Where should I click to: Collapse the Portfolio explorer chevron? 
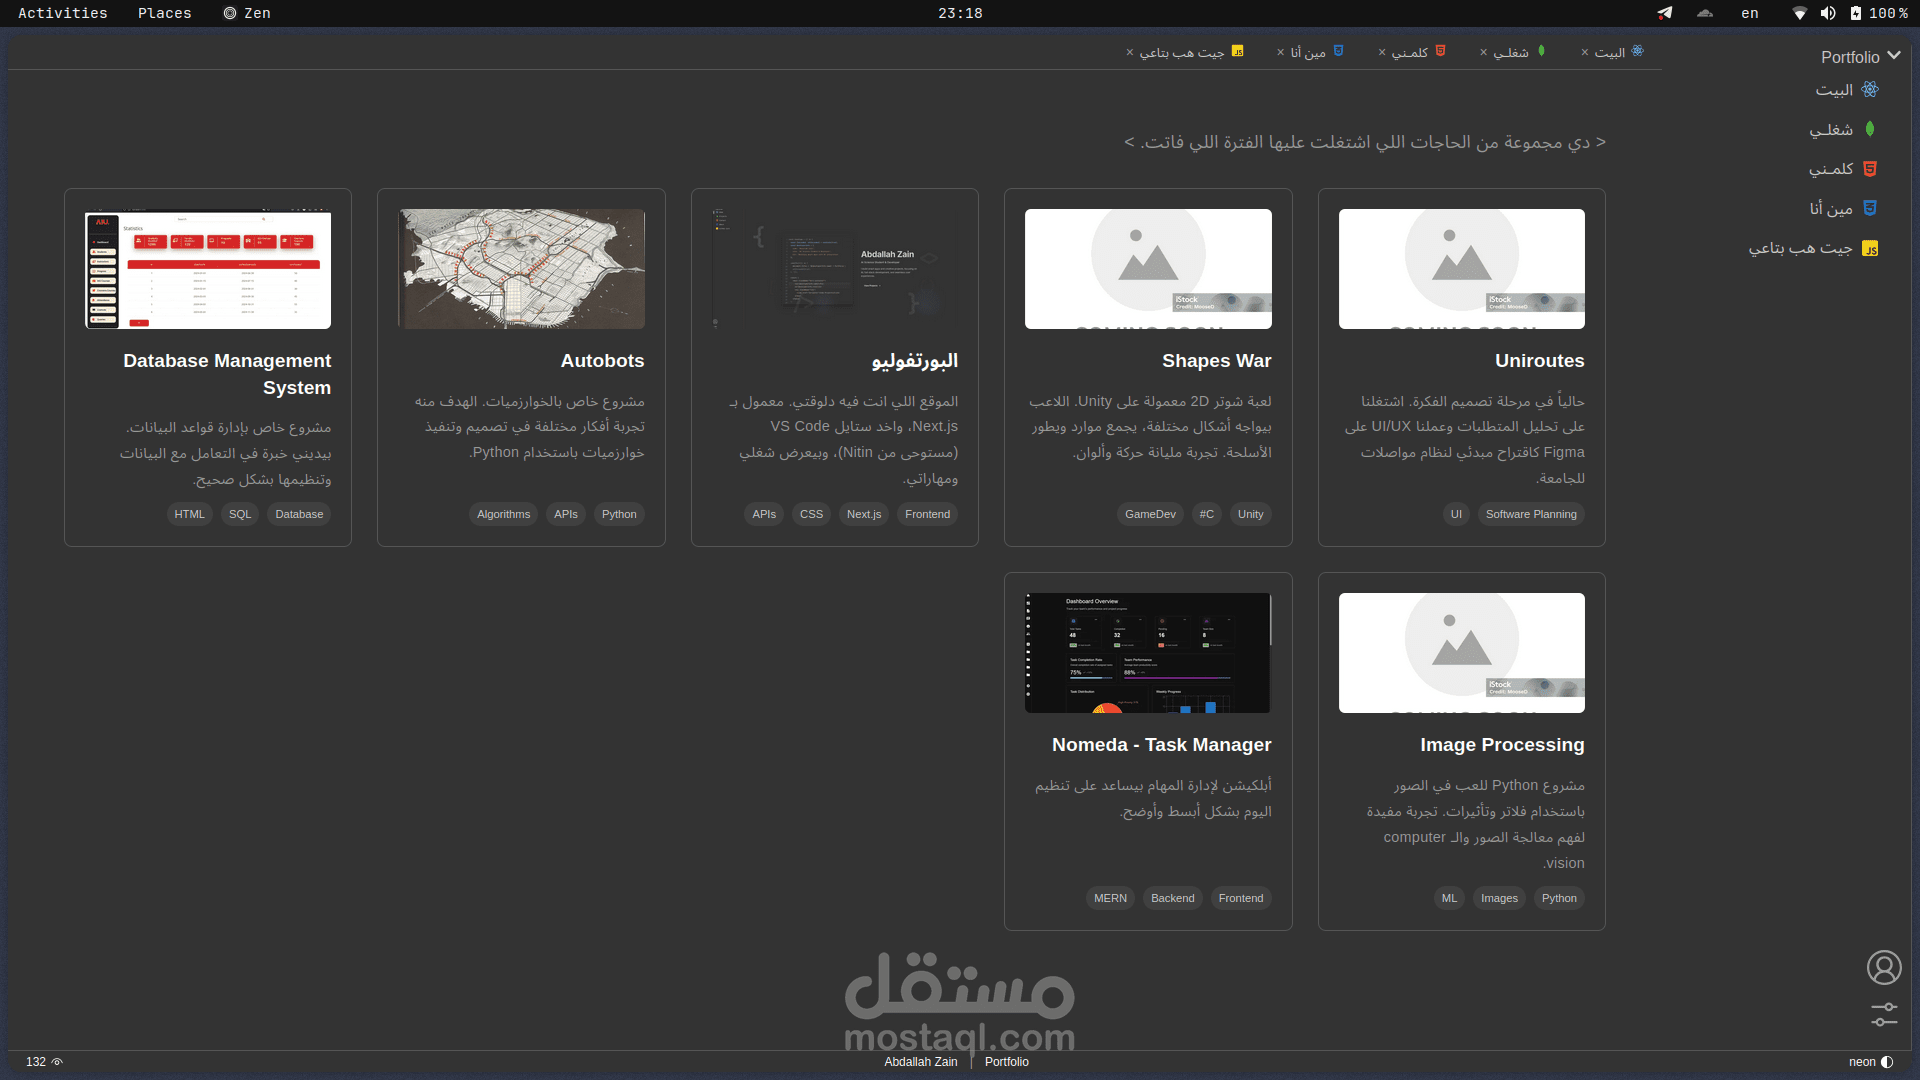1894,56
